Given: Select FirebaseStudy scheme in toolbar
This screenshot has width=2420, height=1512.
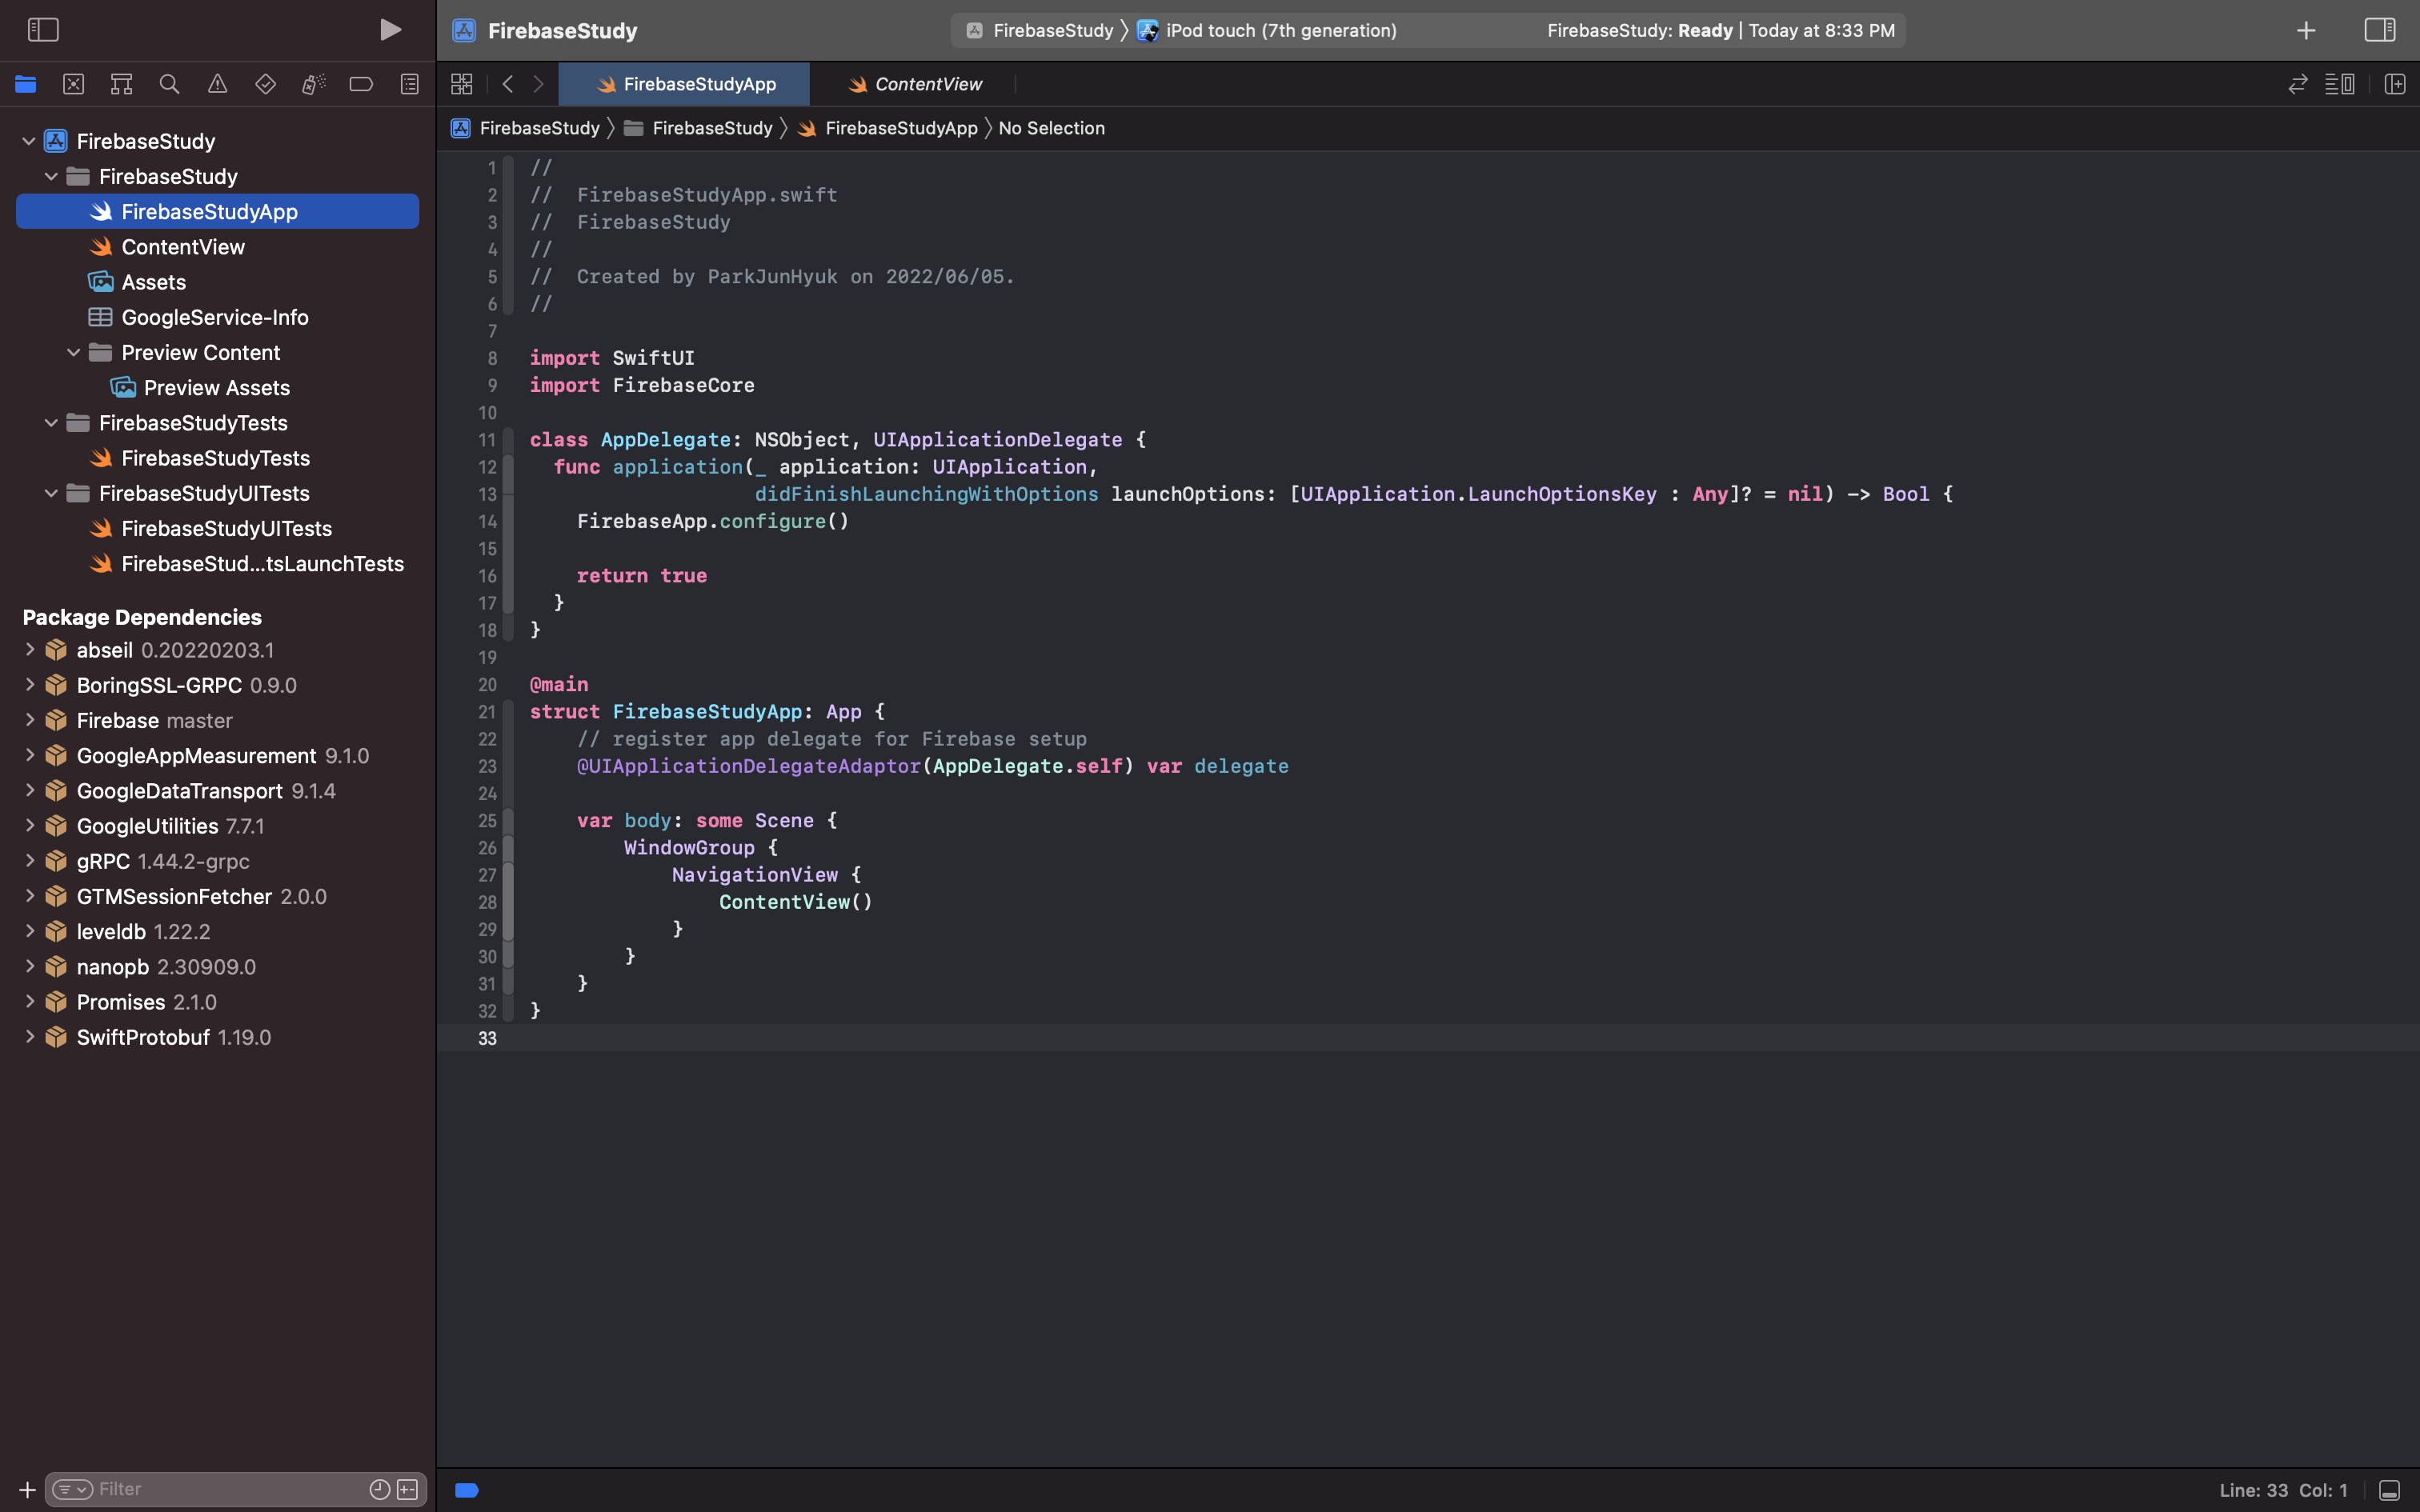Looking at the screenshot, I should (x=1040, y=30).
